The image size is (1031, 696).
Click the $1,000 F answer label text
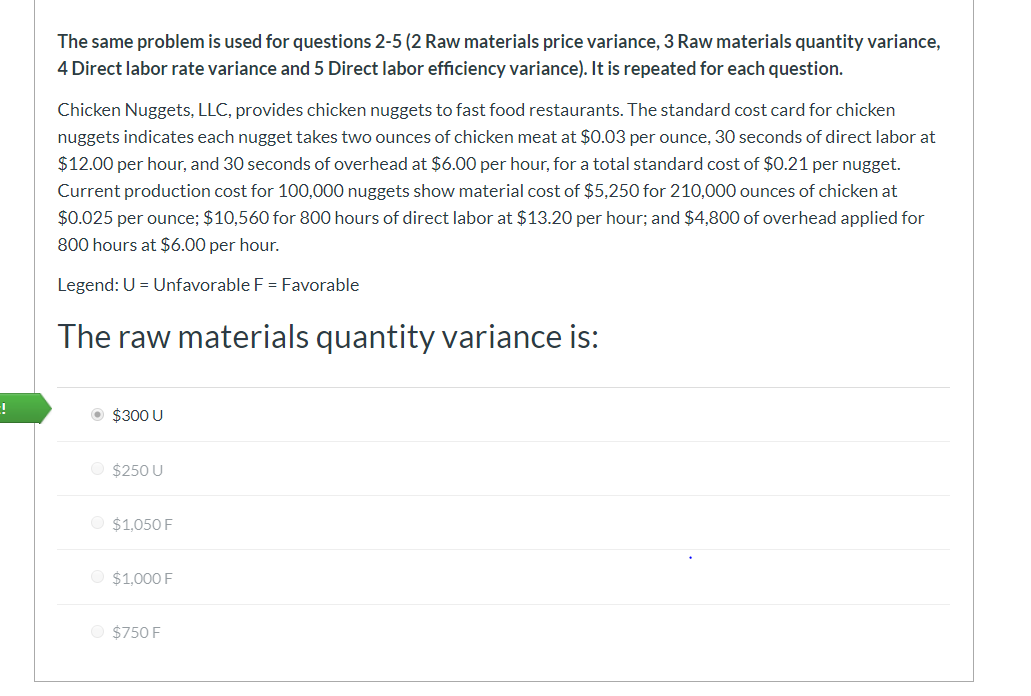coord(141,577)
